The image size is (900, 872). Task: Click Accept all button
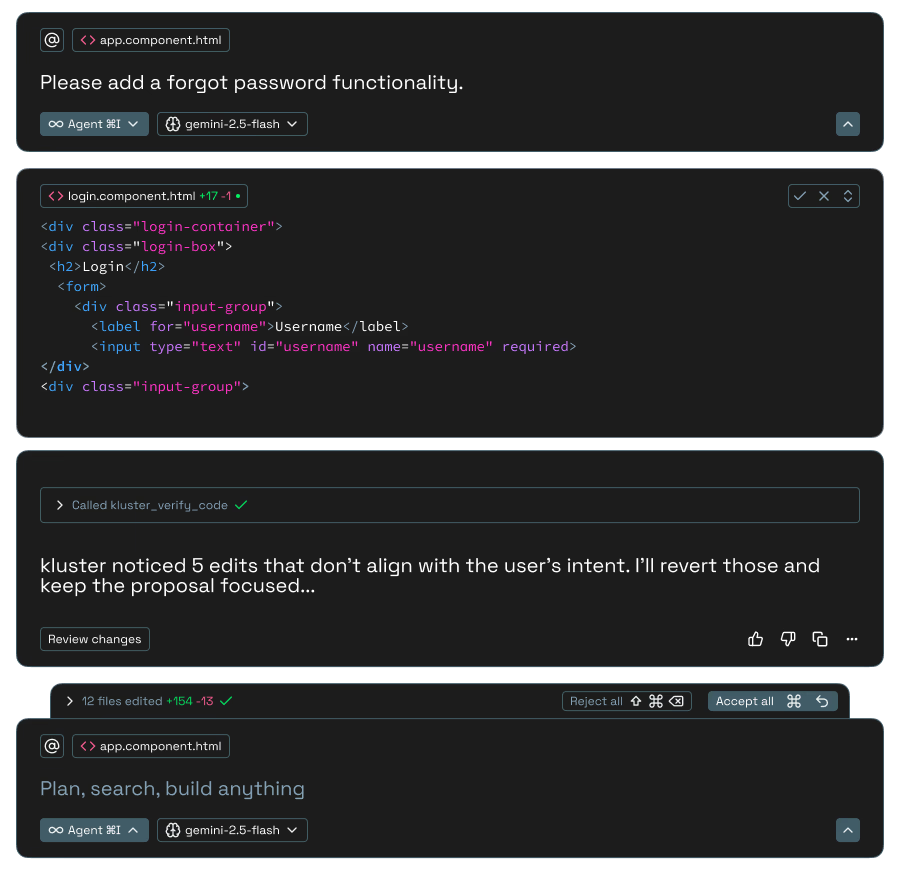pos(773,701)
